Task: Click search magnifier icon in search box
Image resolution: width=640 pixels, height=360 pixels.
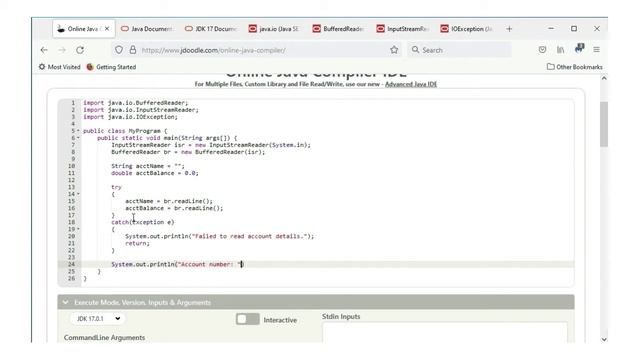Action: pyautogui.click(x=415, y=50)
